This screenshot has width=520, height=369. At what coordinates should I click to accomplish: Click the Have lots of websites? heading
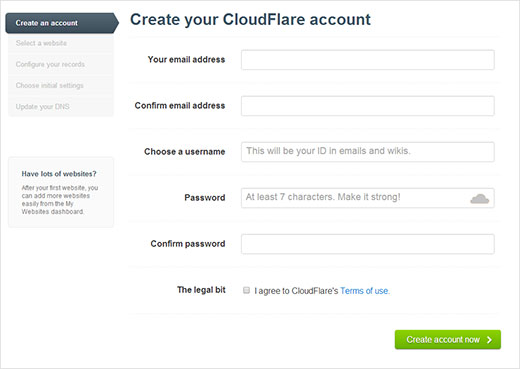coord(59,174)
